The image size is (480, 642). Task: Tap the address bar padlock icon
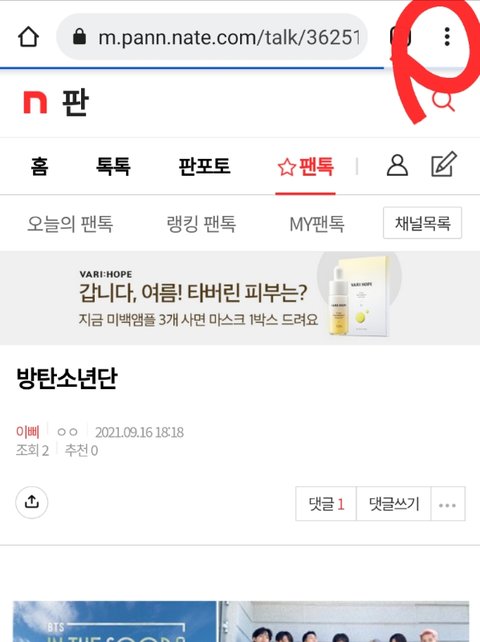tap(79, 37)
